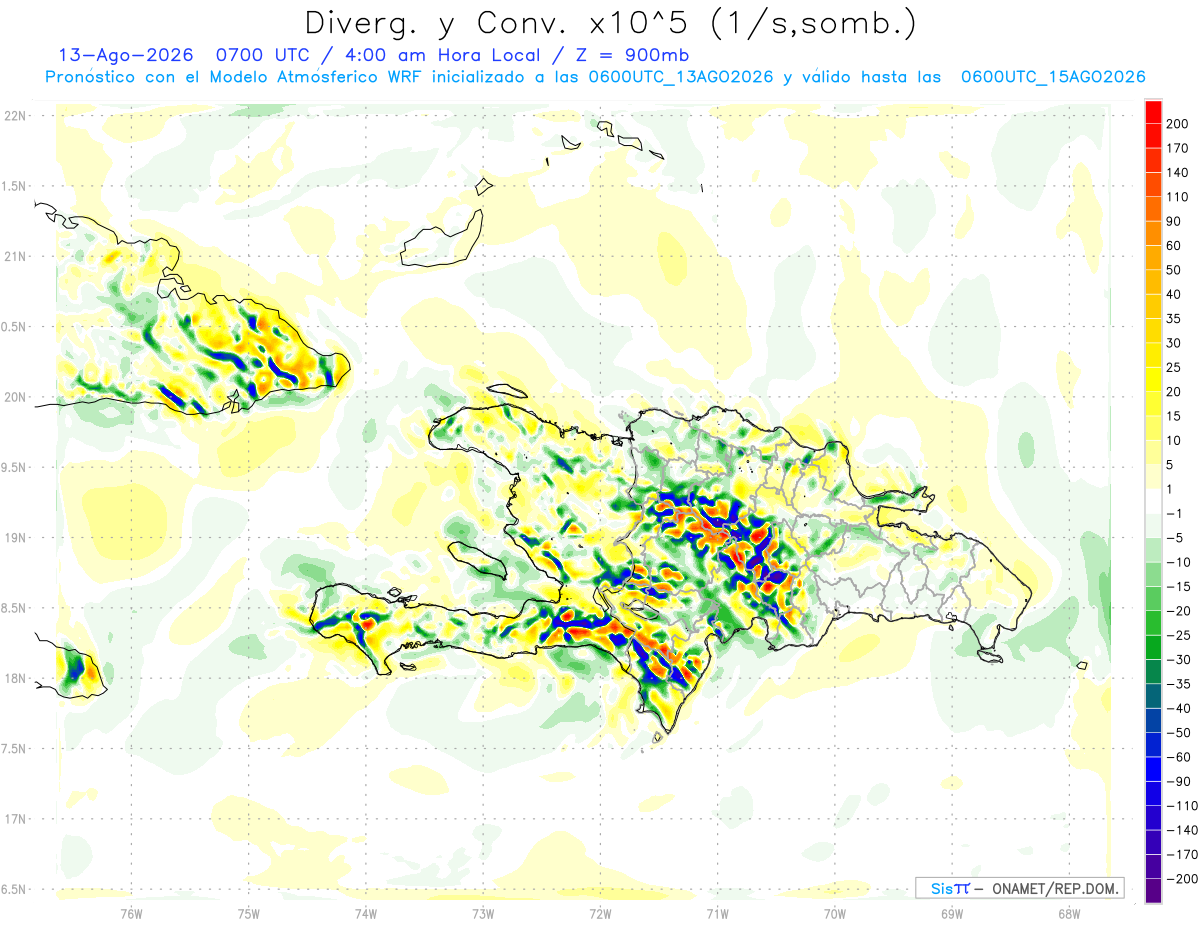Click the '73W' longitude label
The image size is (1200, 927).
pos(483,914)
